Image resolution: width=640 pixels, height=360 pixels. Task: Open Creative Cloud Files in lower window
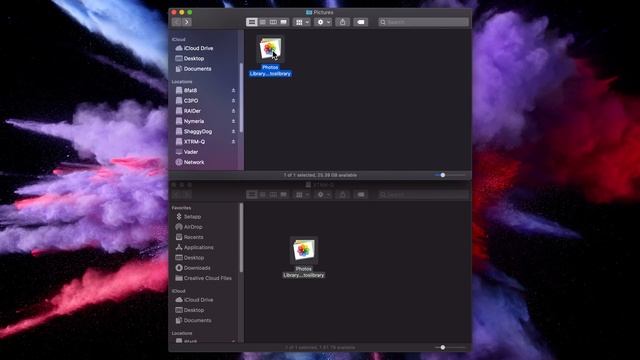pyautogui.click(x=206, y=278)
